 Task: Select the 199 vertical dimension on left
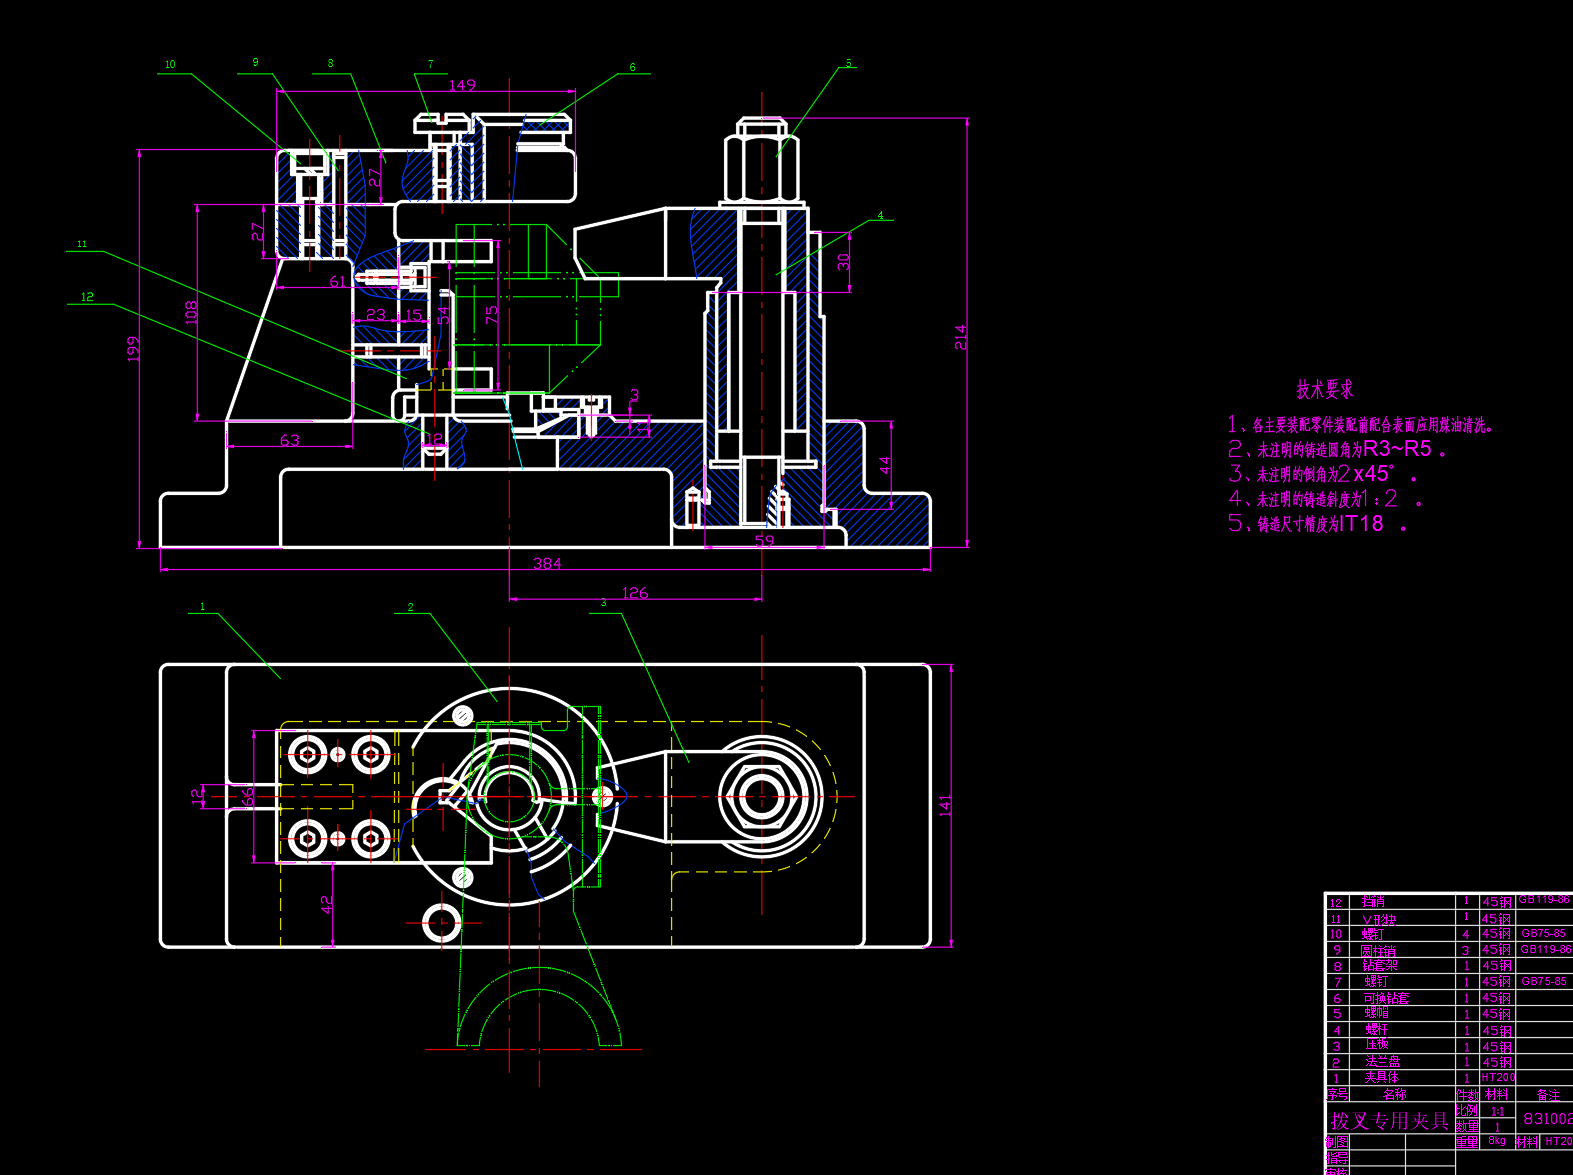(x=133, y=348)
